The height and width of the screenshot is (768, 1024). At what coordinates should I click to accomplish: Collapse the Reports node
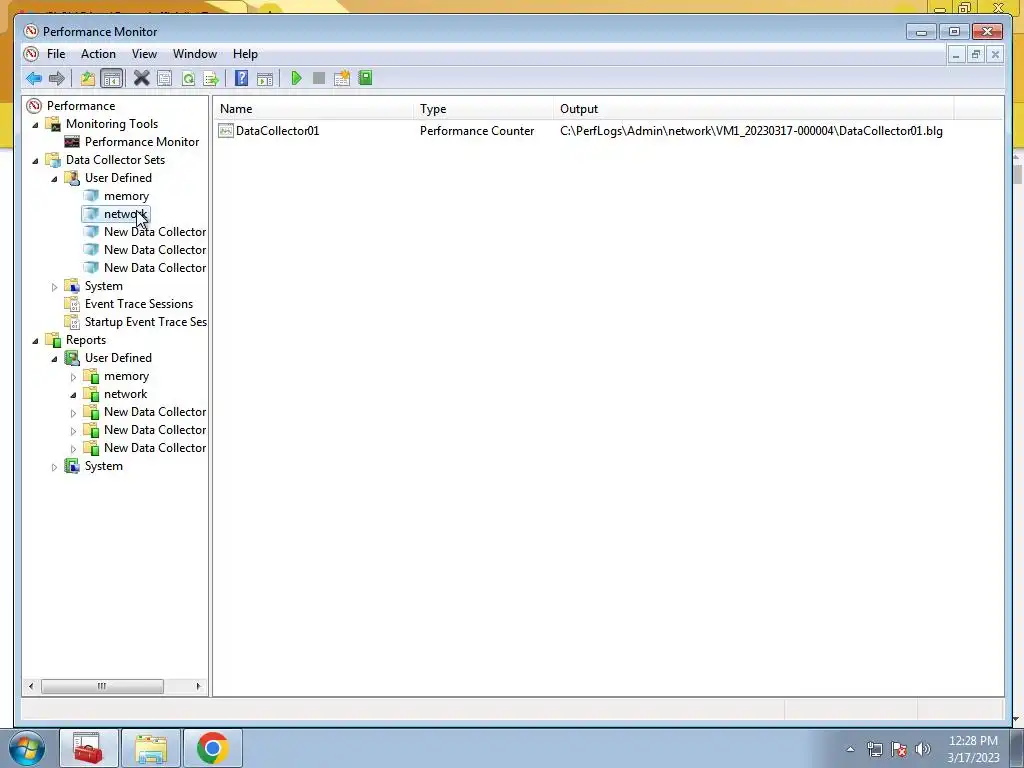(x=35, y=340)
